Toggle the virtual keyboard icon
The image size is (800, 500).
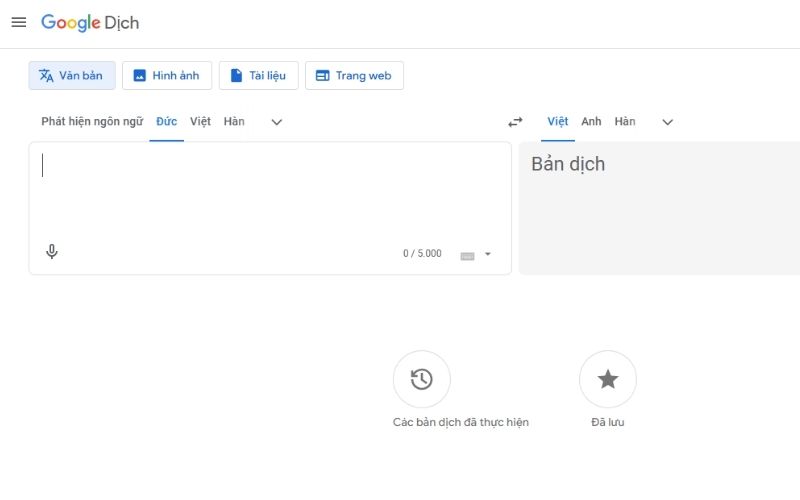pos(467,256)
